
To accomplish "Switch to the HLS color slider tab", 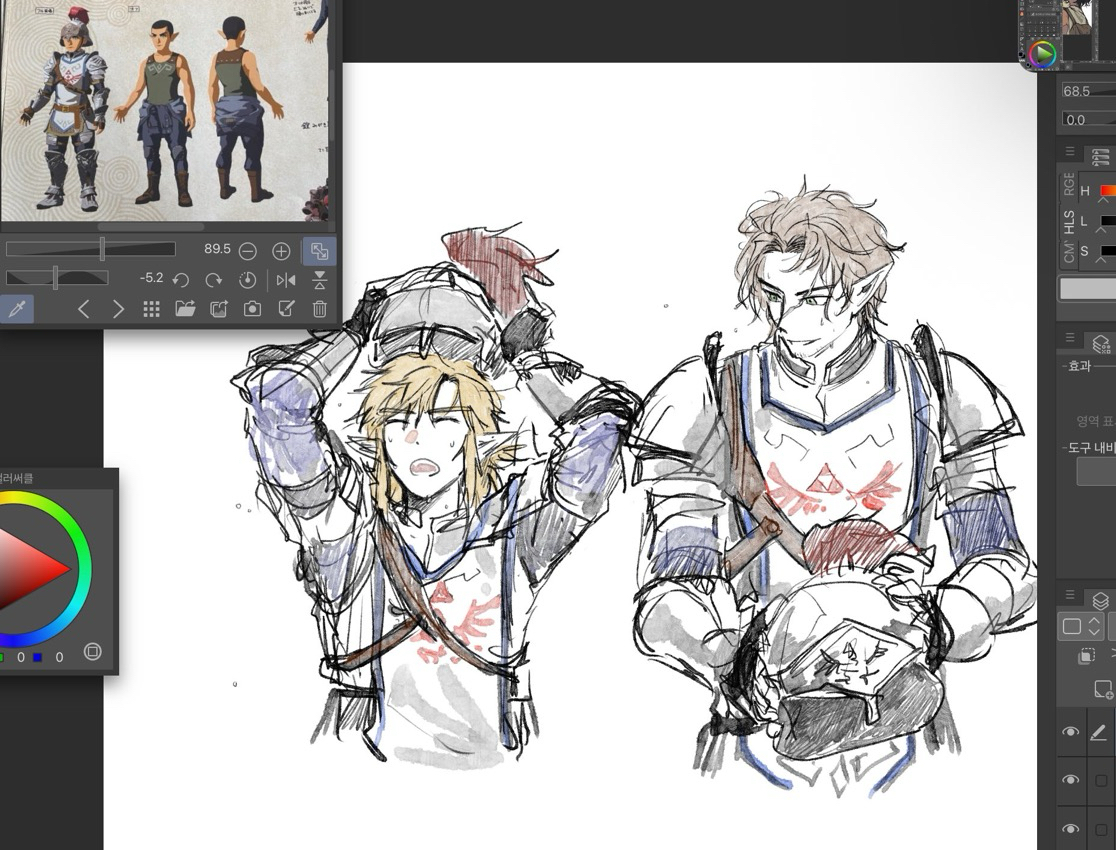I will [x=1069, y=221].
